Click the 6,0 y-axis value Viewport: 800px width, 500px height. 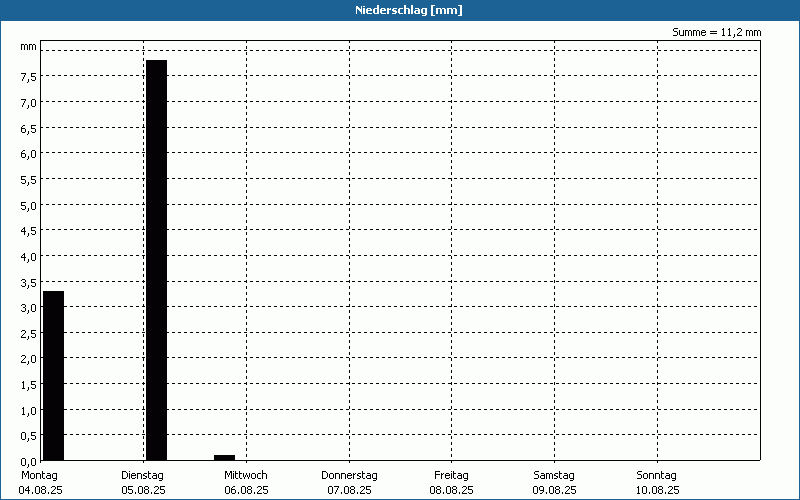tap(29, 154)
